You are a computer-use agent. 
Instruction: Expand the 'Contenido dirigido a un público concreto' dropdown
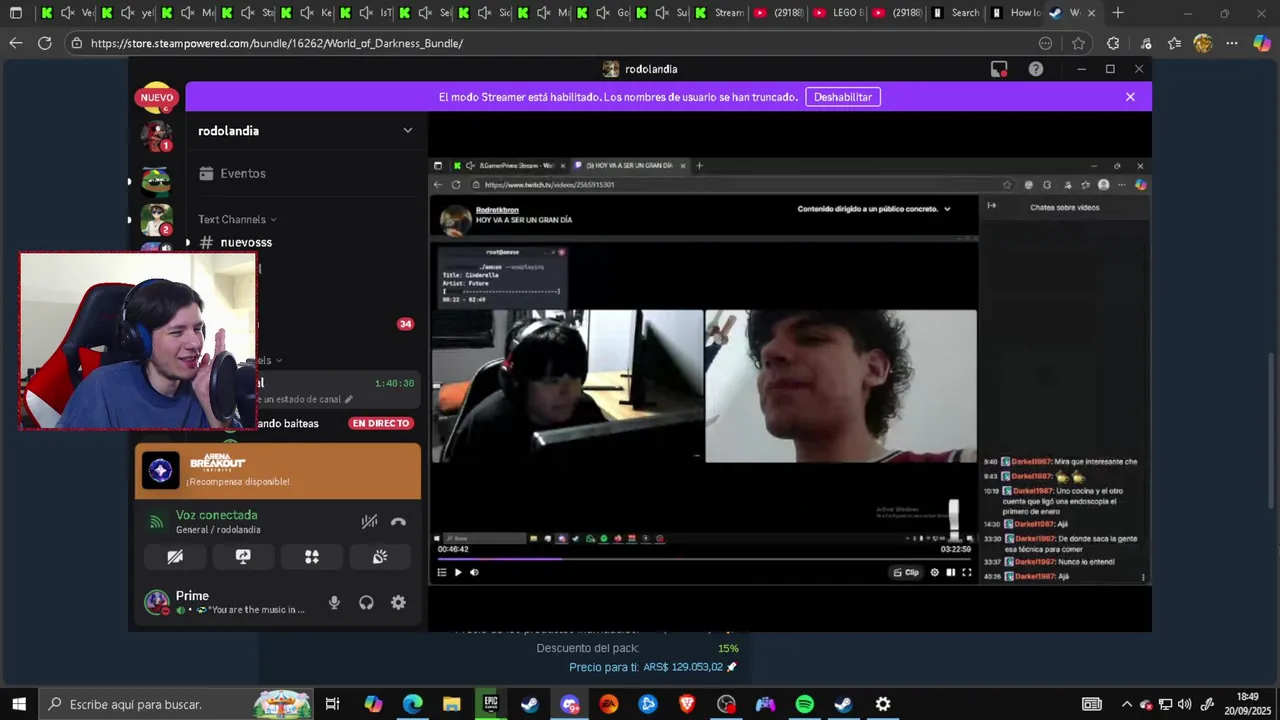coord(874,209)
